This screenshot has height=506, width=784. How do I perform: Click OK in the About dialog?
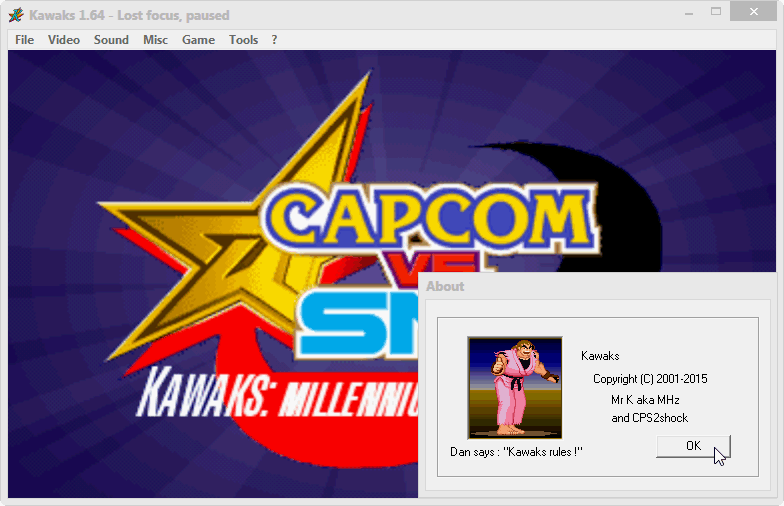[x=693, y=446]
